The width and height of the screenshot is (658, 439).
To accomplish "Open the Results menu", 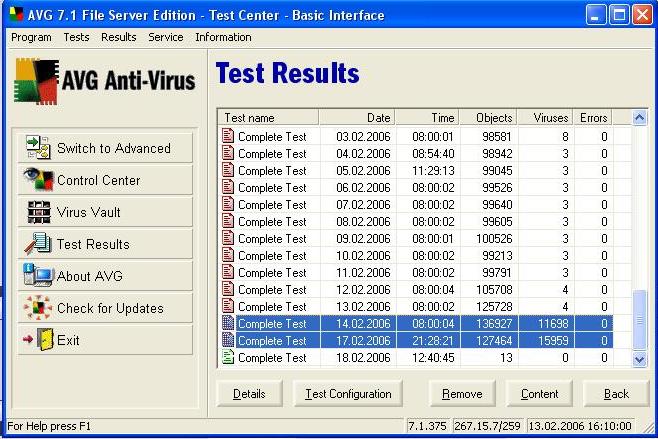I will click(x=119, y=37).
